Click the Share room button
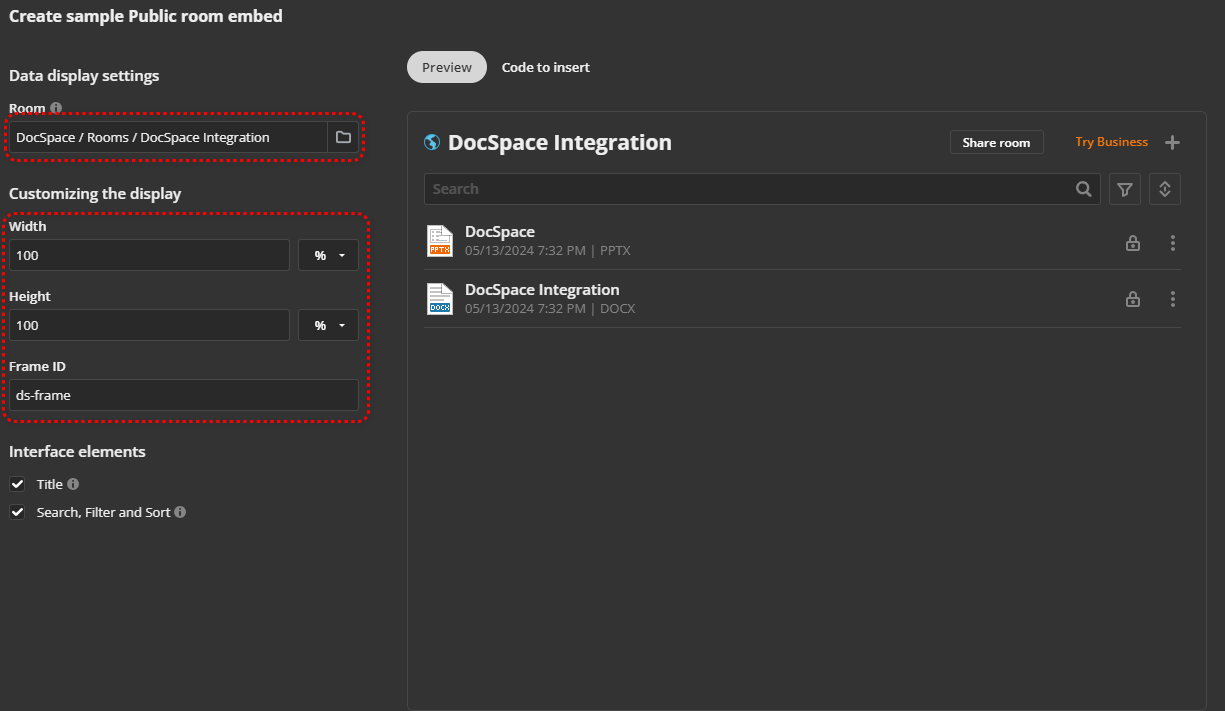 point(996,142)
